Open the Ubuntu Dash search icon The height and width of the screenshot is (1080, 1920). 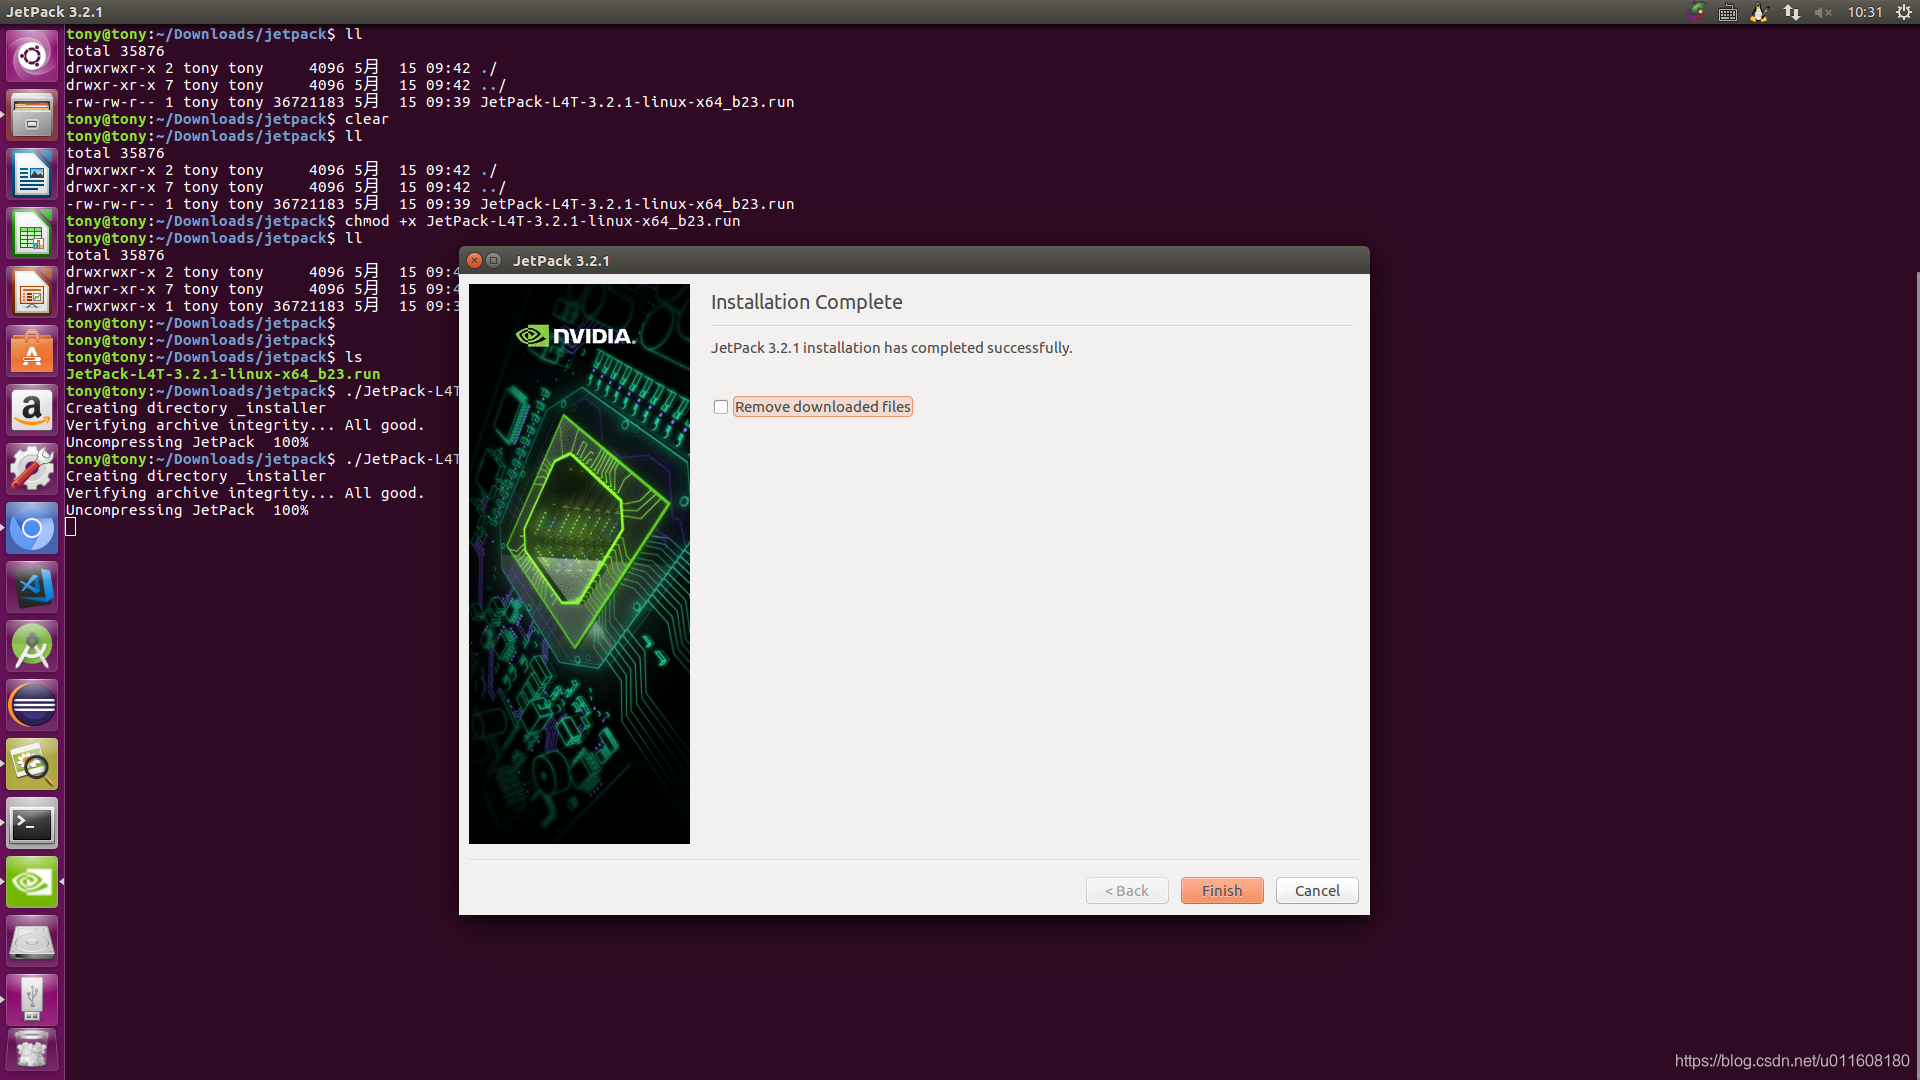(32, 56)
